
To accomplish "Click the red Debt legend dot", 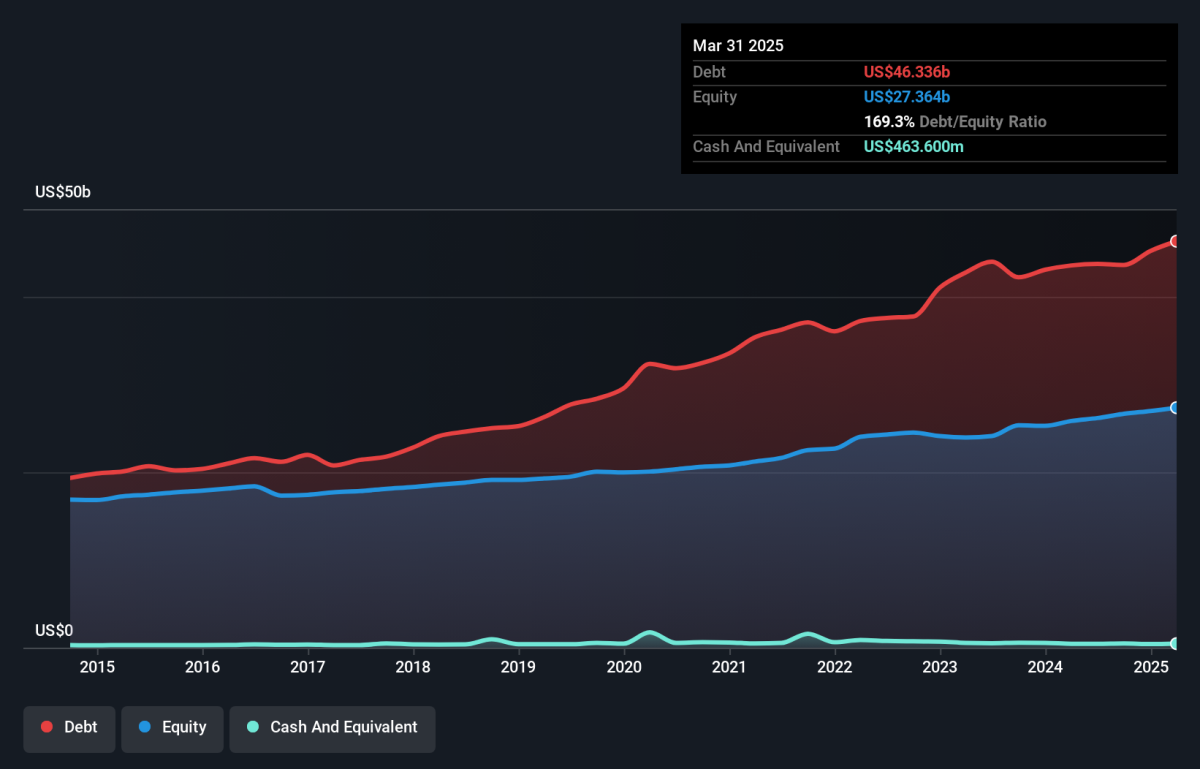I will pyautogui.click(x=47, y=727).
